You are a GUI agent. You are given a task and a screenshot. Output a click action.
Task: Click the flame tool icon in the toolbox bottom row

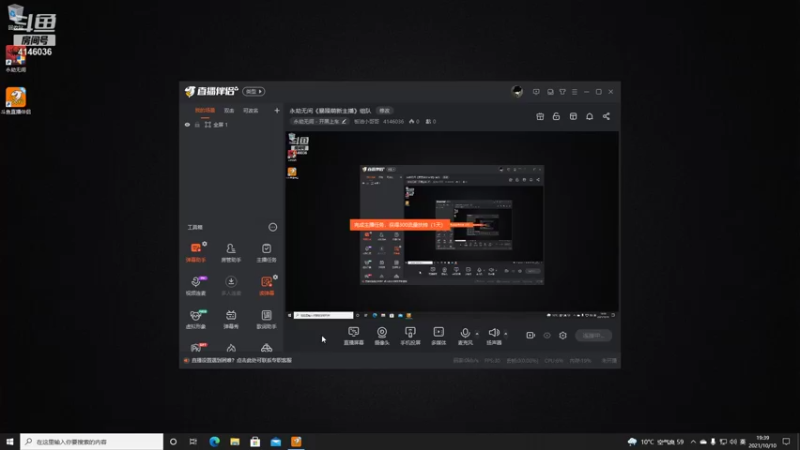coord(231,348)
